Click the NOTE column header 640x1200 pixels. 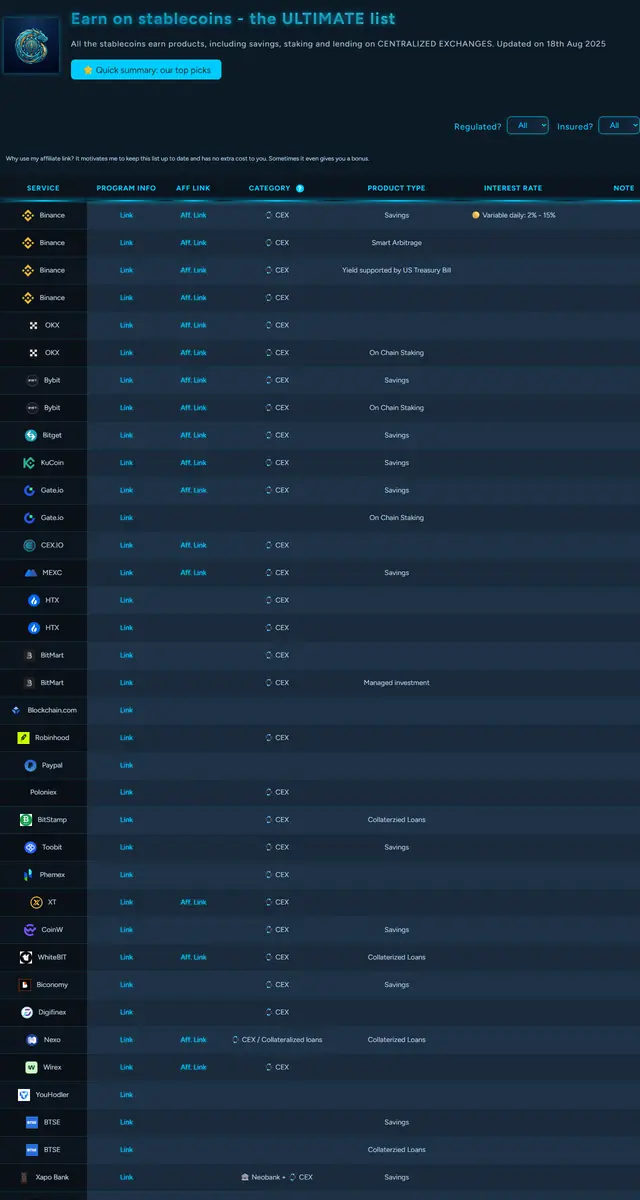point(624,188)
